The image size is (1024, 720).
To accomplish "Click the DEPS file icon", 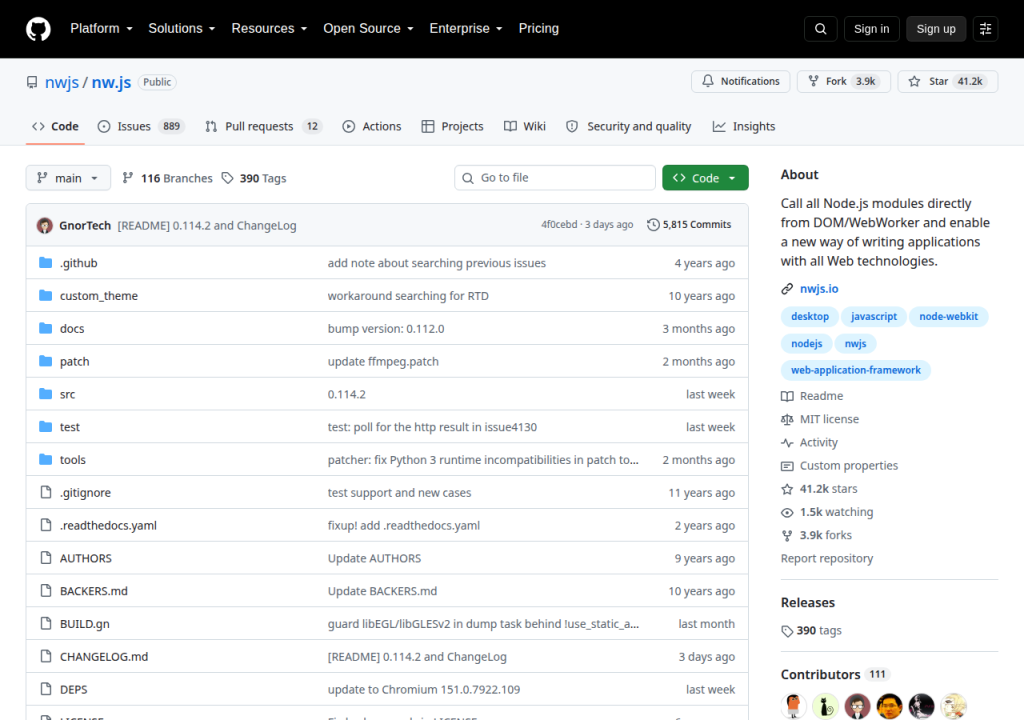I will (45, 689).
